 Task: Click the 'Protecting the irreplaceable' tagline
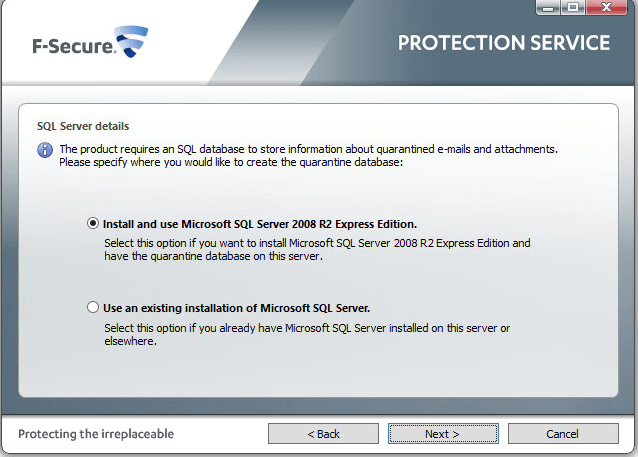96,434
